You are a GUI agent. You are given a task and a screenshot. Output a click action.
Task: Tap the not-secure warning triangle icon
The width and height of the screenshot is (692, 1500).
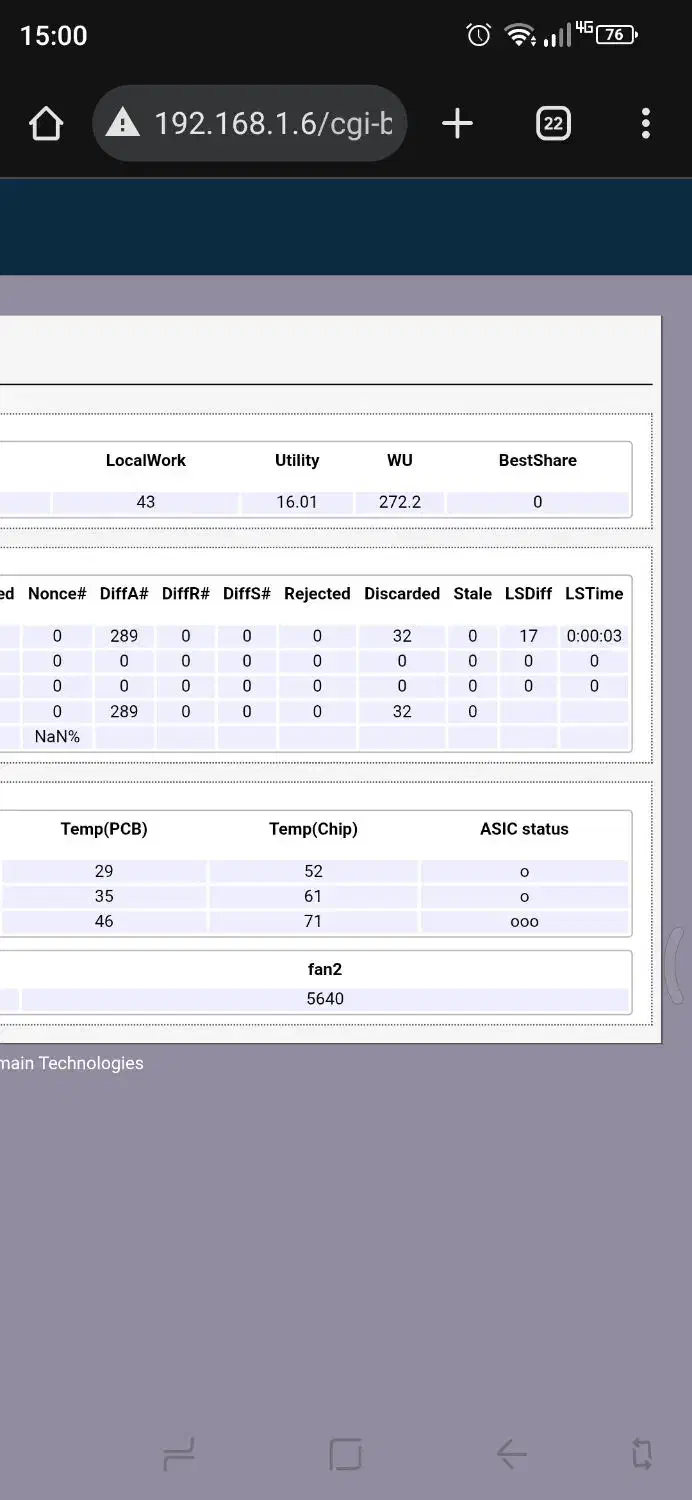pyautogui.click(x=122, y=124)
